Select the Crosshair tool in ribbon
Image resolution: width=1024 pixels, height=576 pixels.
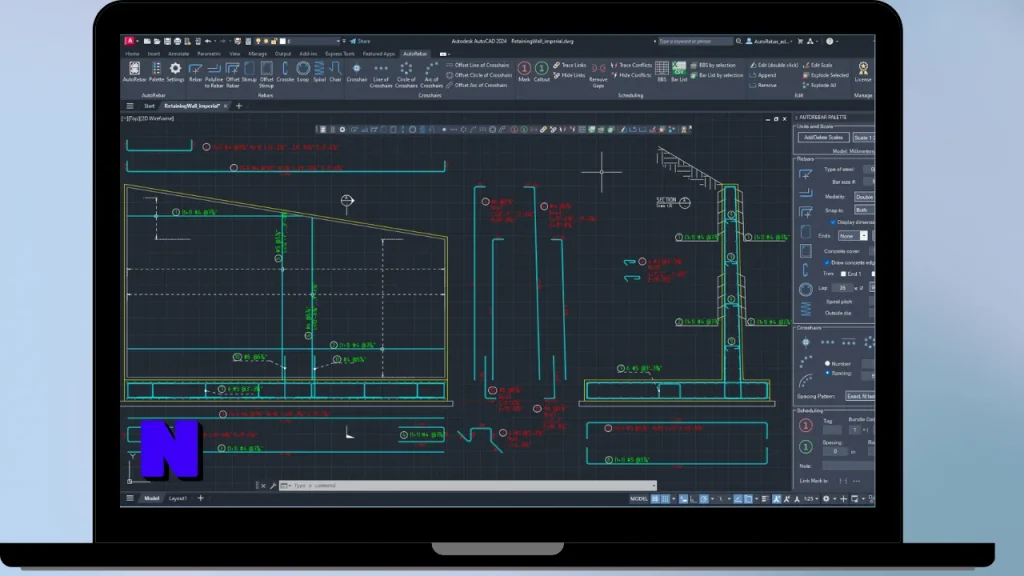(x=357, y=71)
